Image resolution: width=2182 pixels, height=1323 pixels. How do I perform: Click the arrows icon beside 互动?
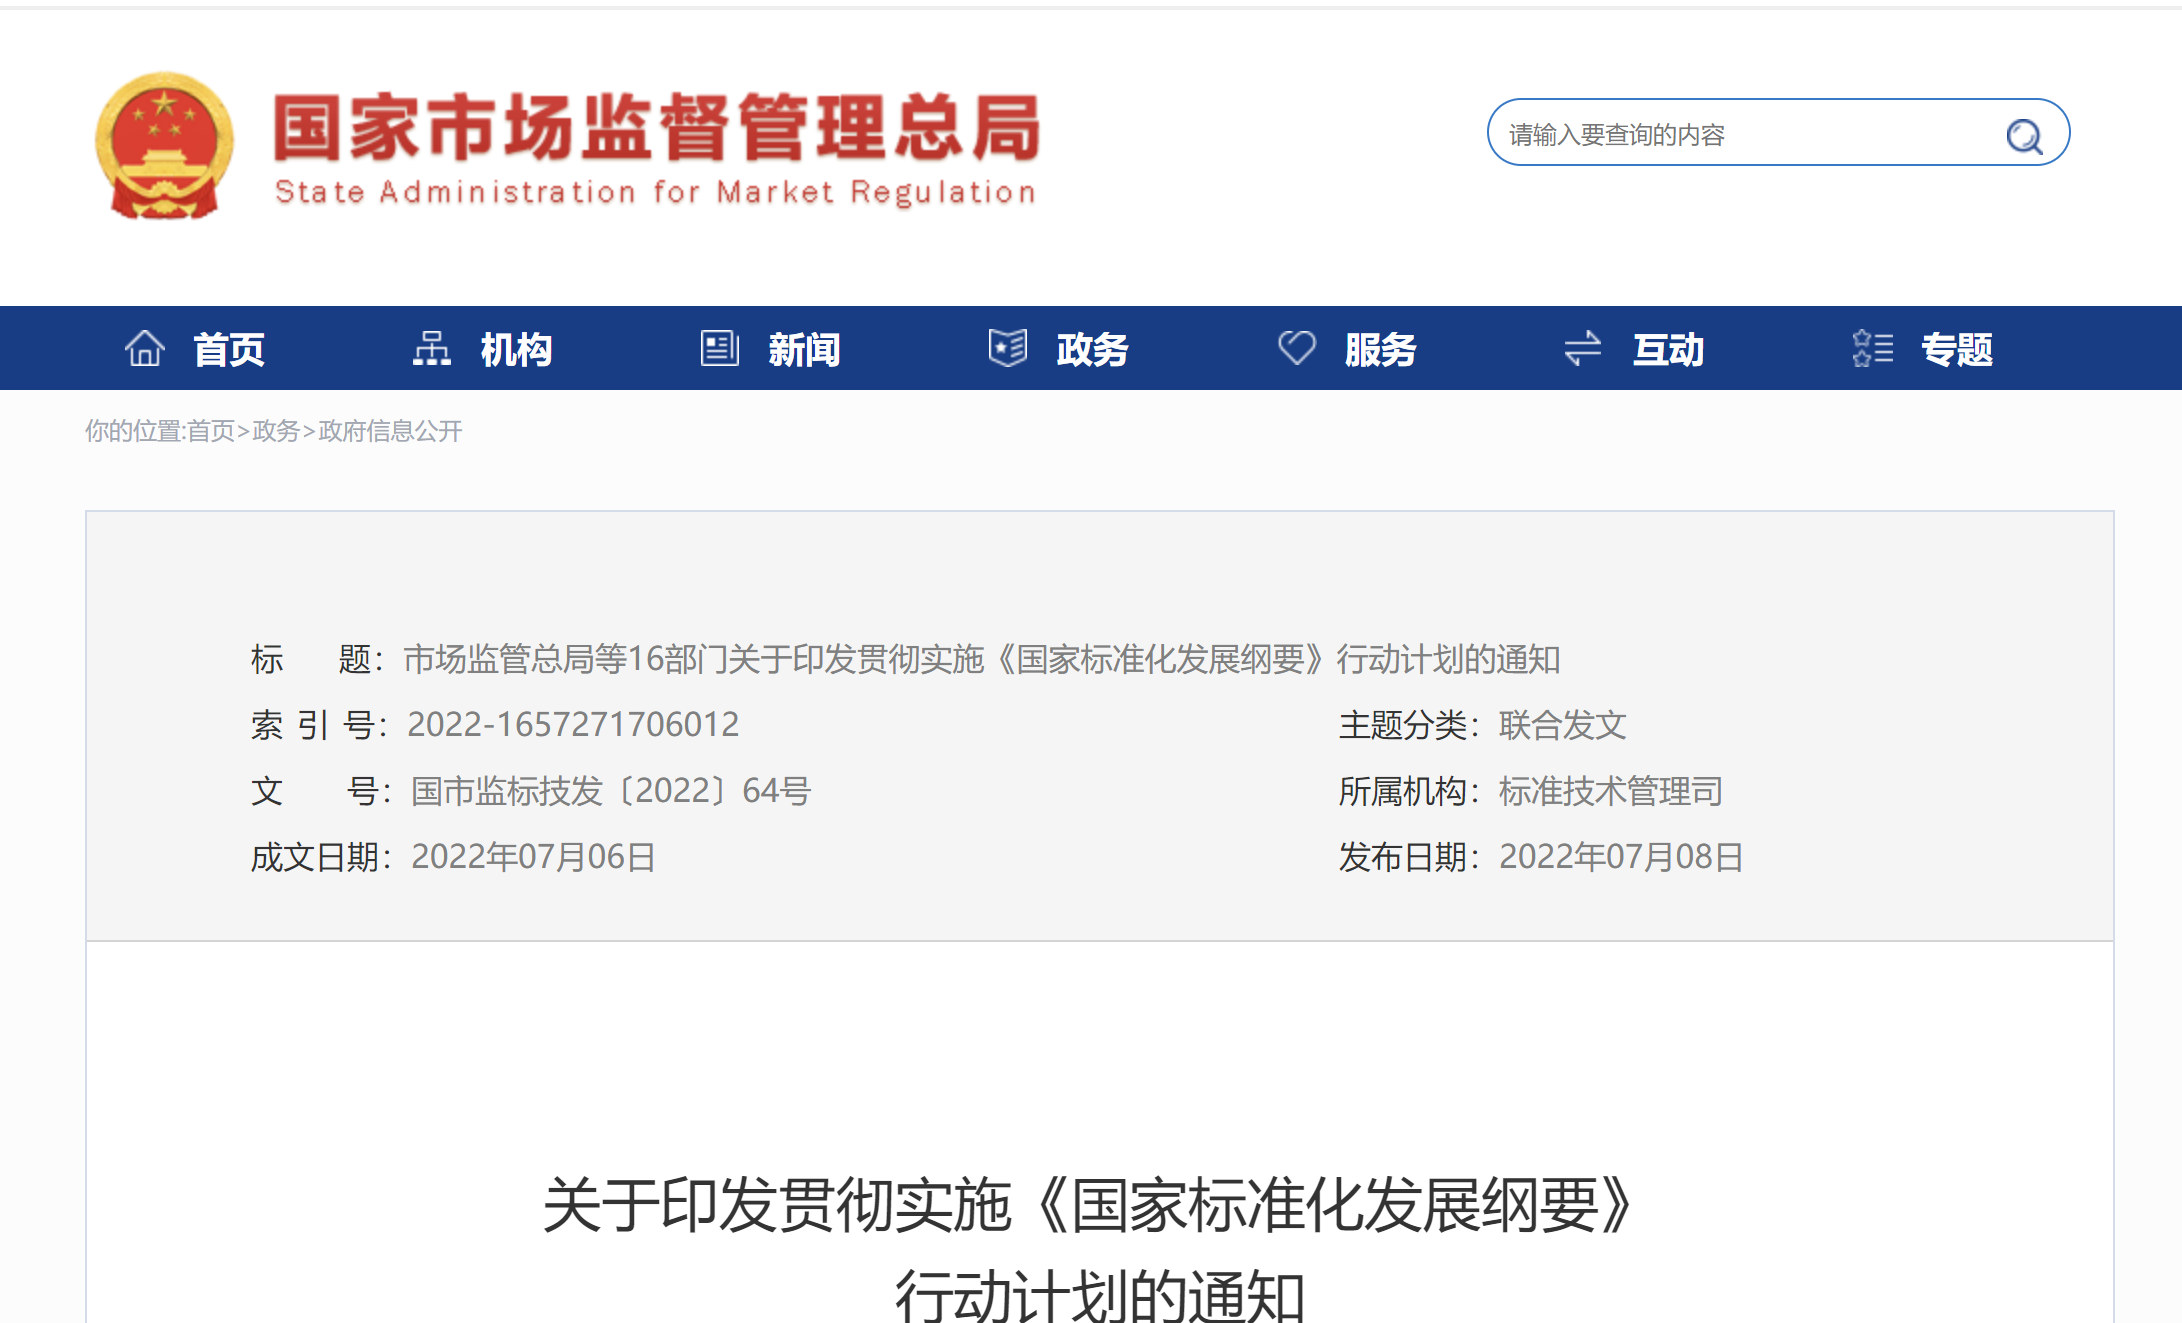(1582, 349)
